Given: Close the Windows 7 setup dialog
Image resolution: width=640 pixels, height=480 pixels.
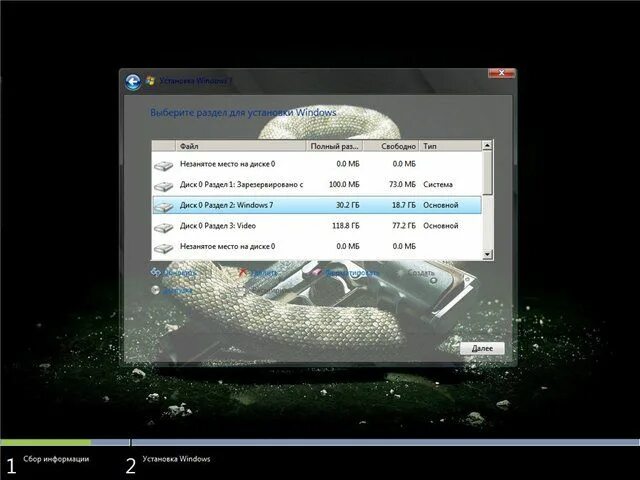Looking at the screenshot, I should tap(502, 73).
